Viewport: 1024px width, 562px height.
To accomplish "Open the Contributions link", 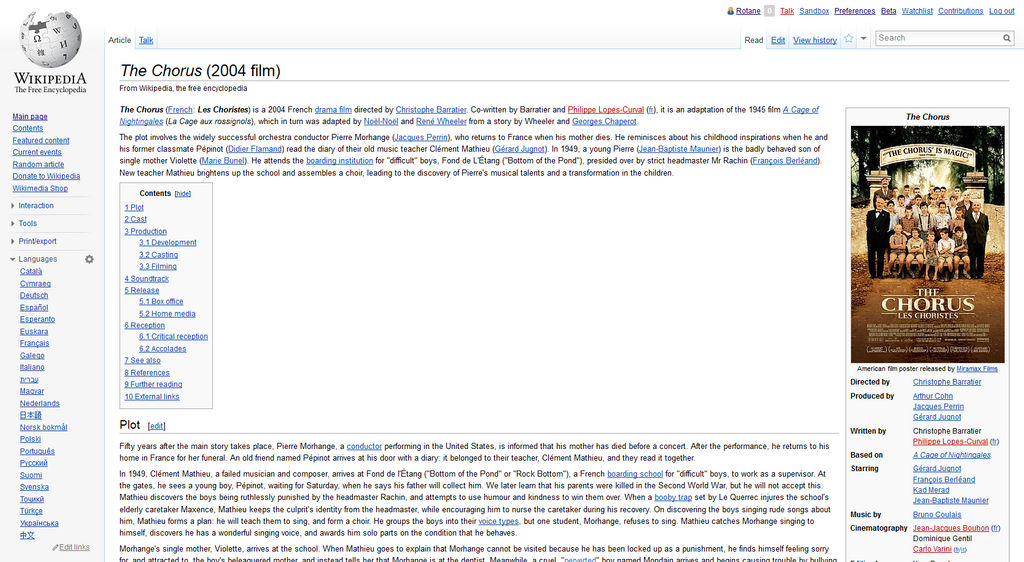I will 961,11.
